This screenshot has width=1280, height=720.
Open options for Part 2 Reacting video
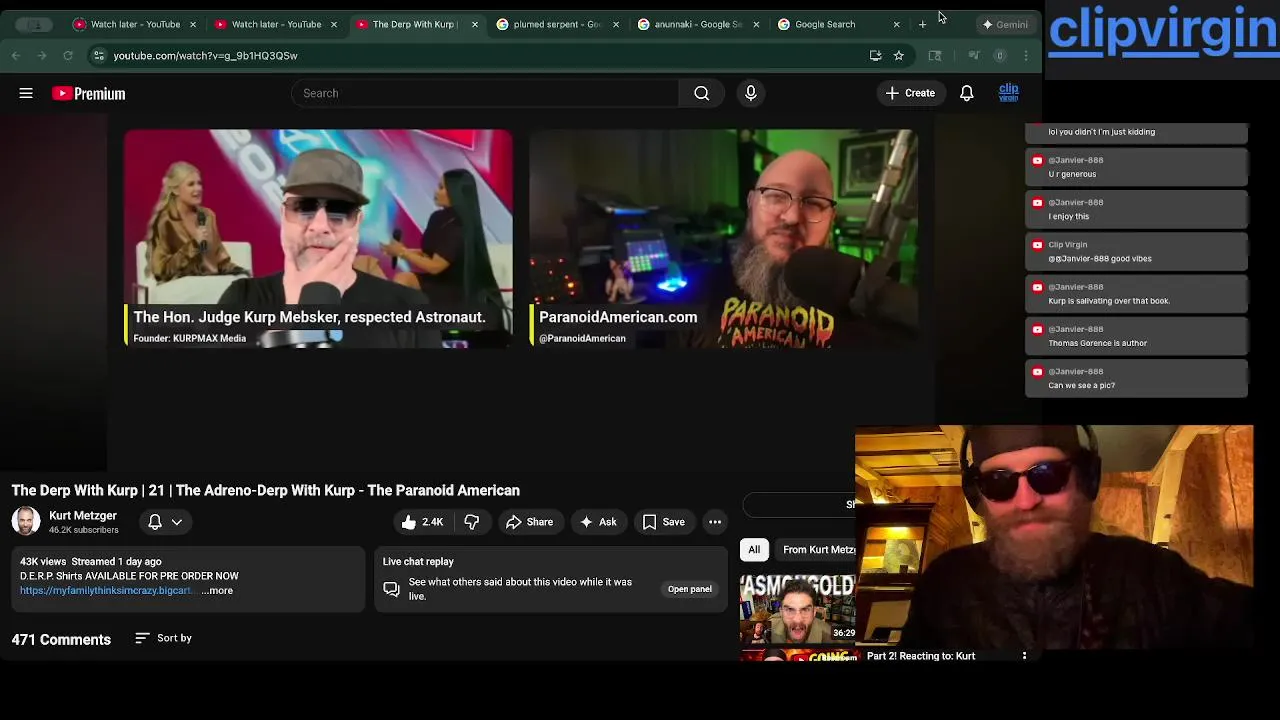coord(1024,656)
